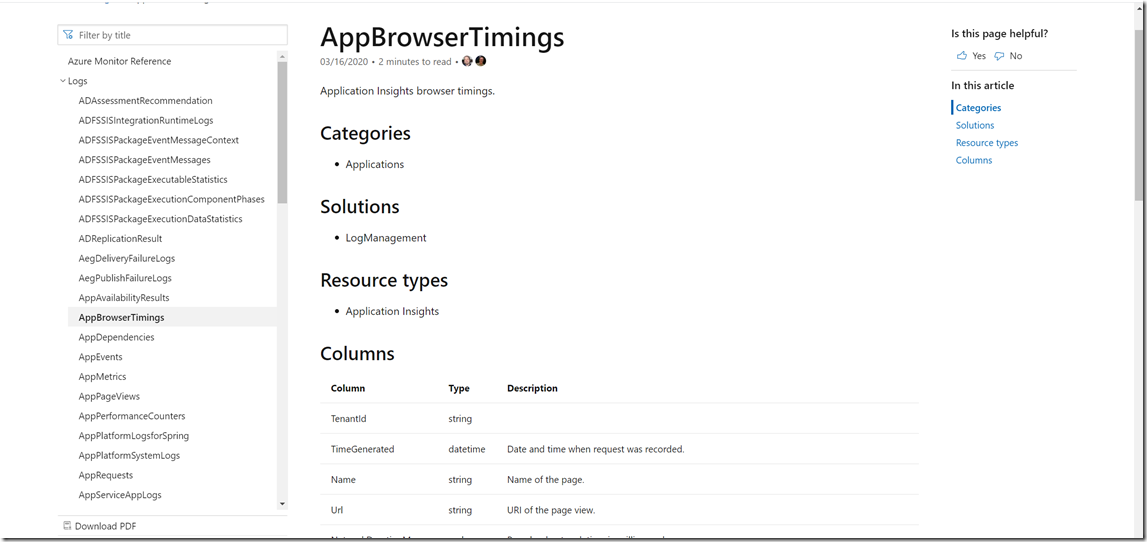Click the Download PDF icon

pos(67,526)
